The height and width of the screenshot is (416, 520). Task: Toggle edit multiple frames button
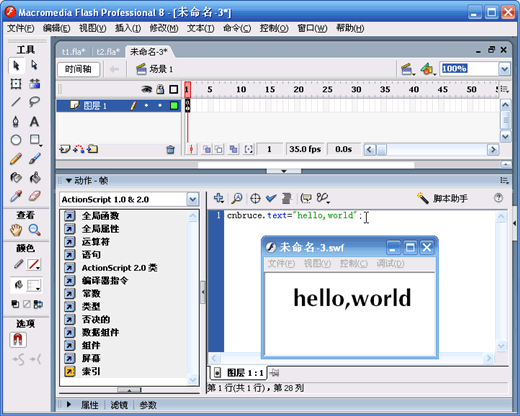[x=233, y=149]
